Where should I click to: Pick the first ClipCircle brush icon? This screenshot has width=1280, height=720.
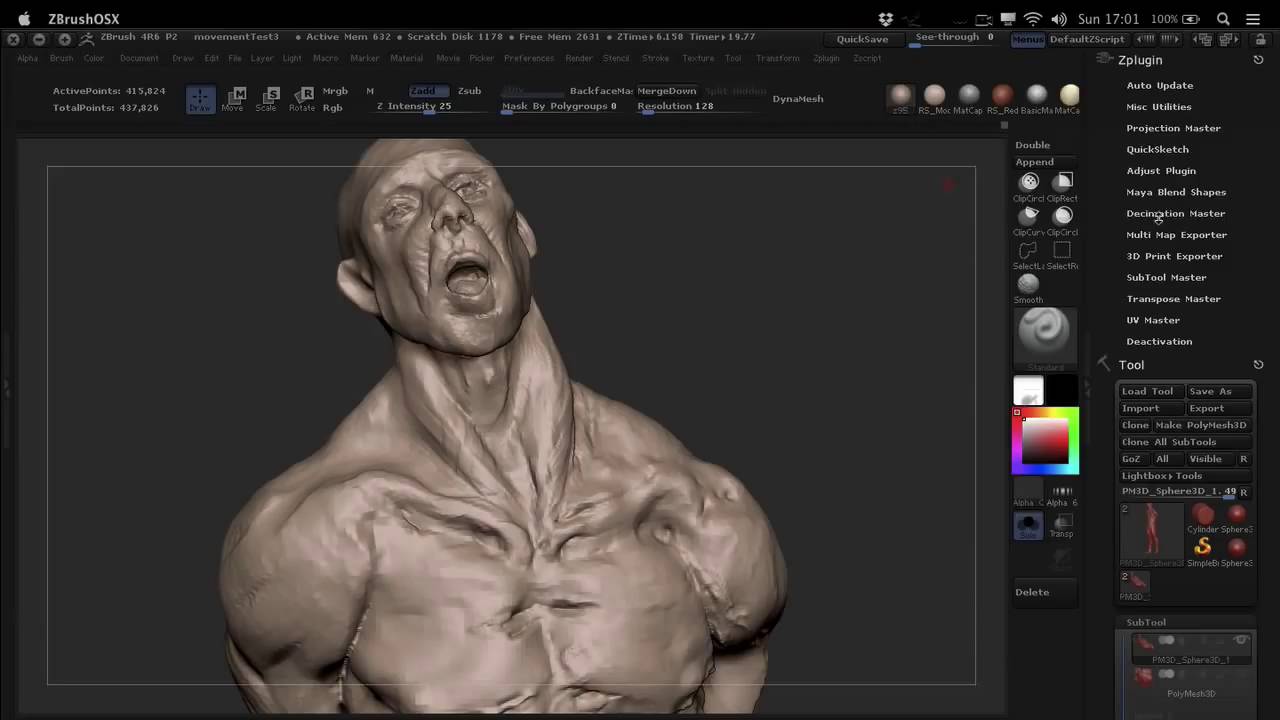pyautogui.click(x=1029, y=182)
